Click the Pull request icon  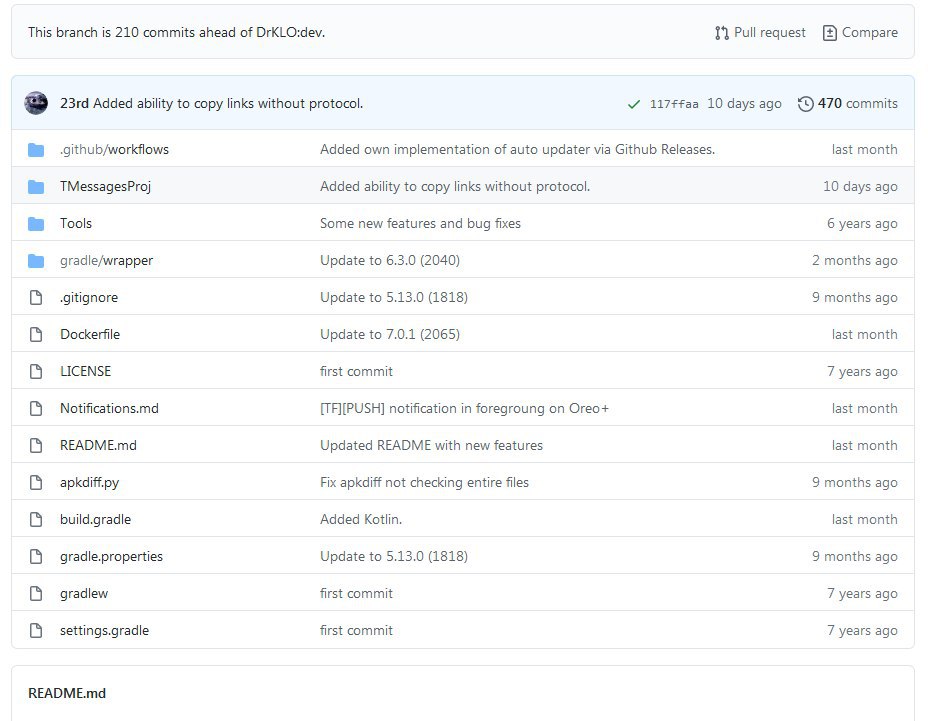tap(722, 33)
